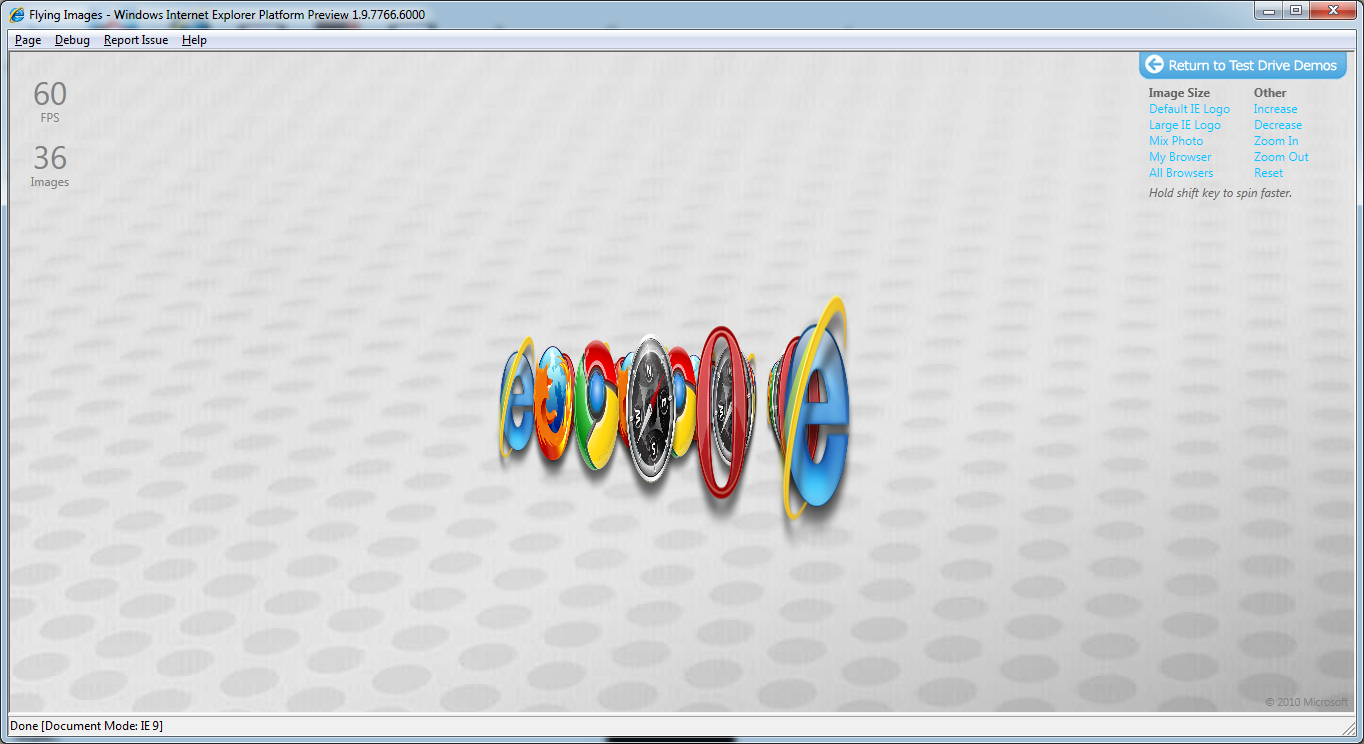Click the Safari compass logo
The width and height of the screenshot is (1364, 744).
point(650,408)
